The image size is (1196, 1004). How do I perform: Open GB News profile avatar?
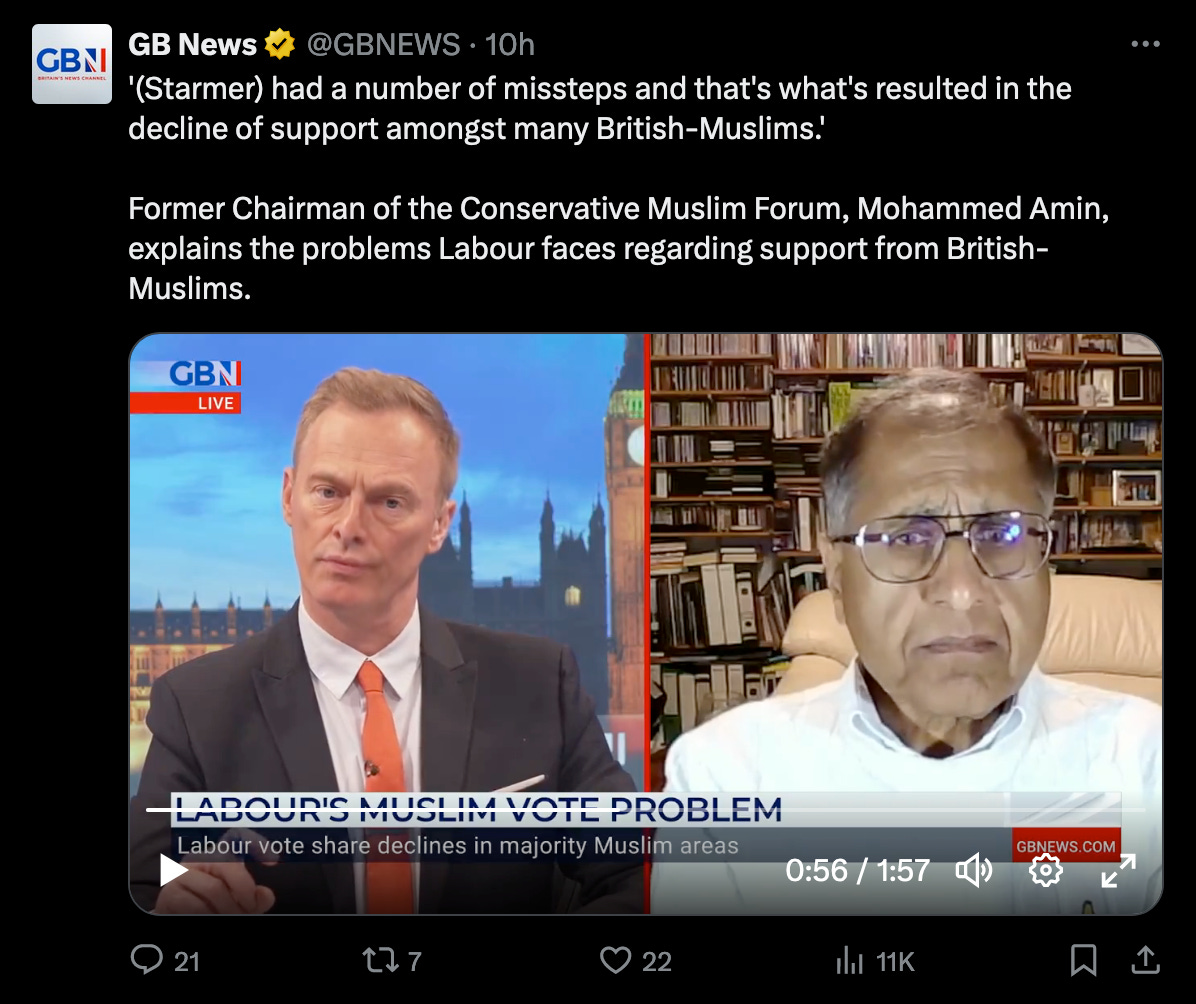tap(72, 64)
